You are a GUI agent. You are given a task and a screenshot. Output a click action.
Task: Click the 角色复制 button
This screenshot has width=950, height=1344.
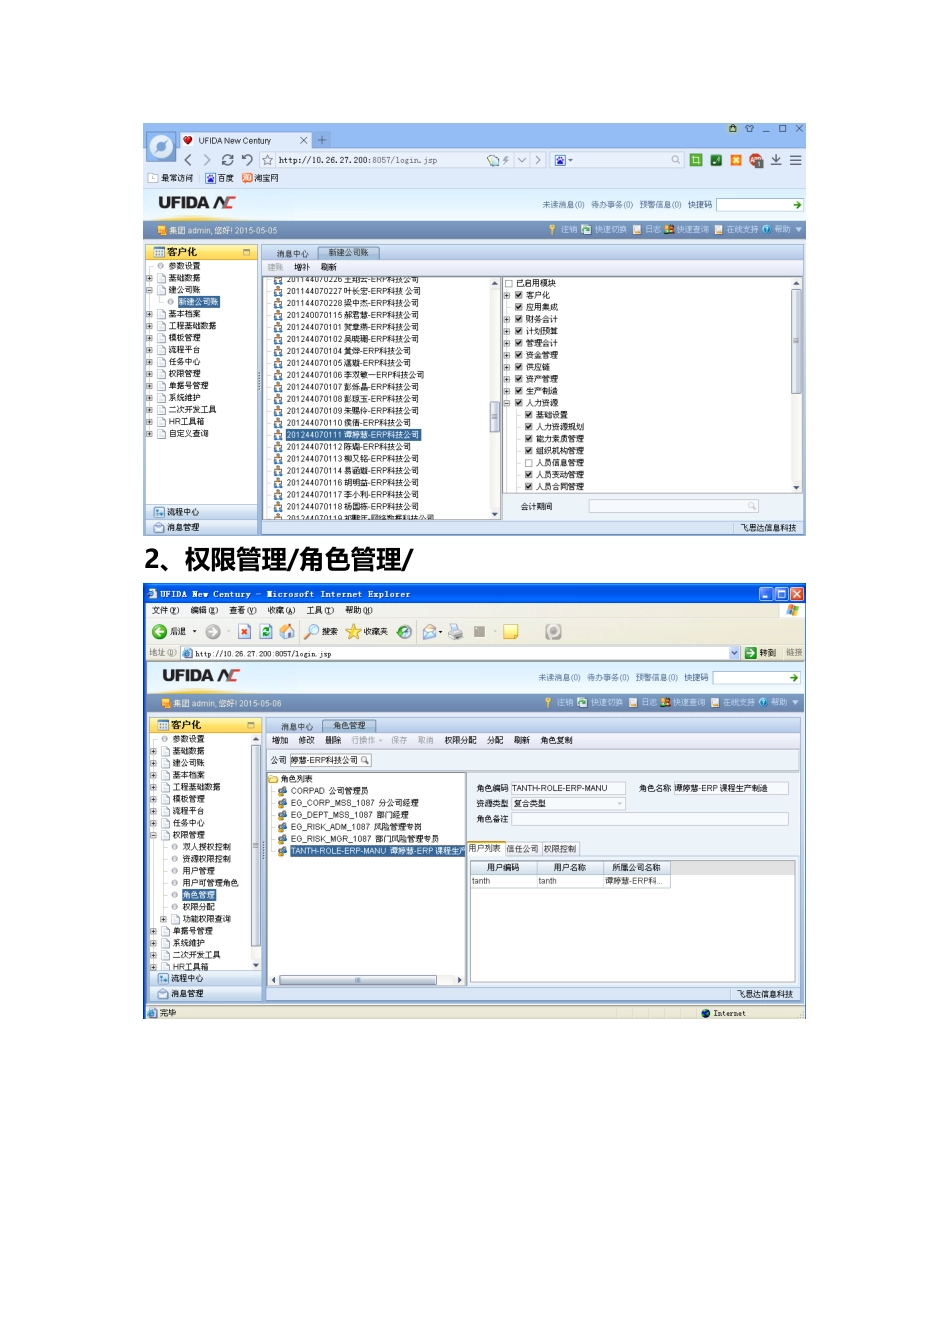557,741
